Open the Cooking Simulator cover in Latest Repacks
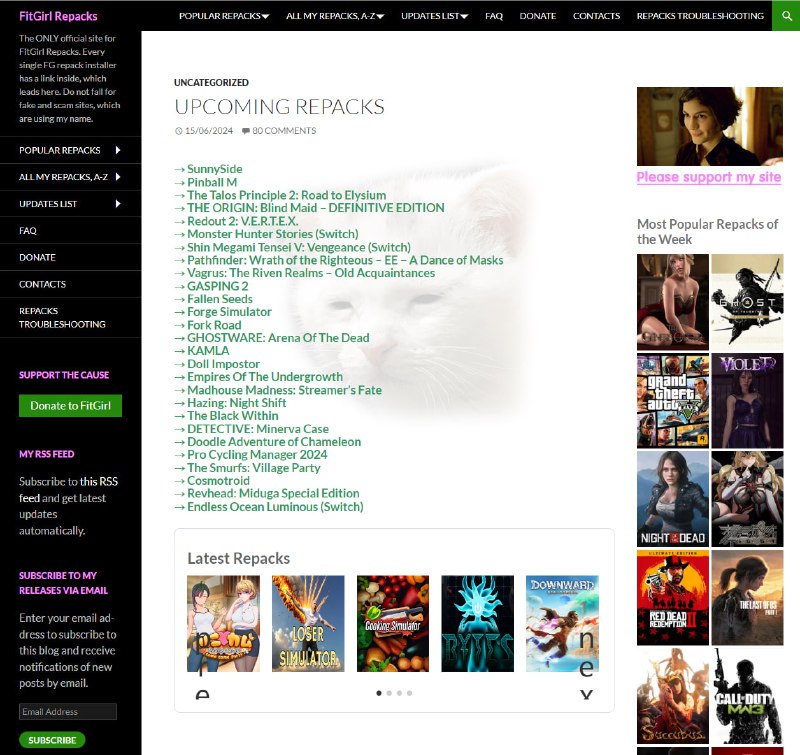 tap(392, 623)
